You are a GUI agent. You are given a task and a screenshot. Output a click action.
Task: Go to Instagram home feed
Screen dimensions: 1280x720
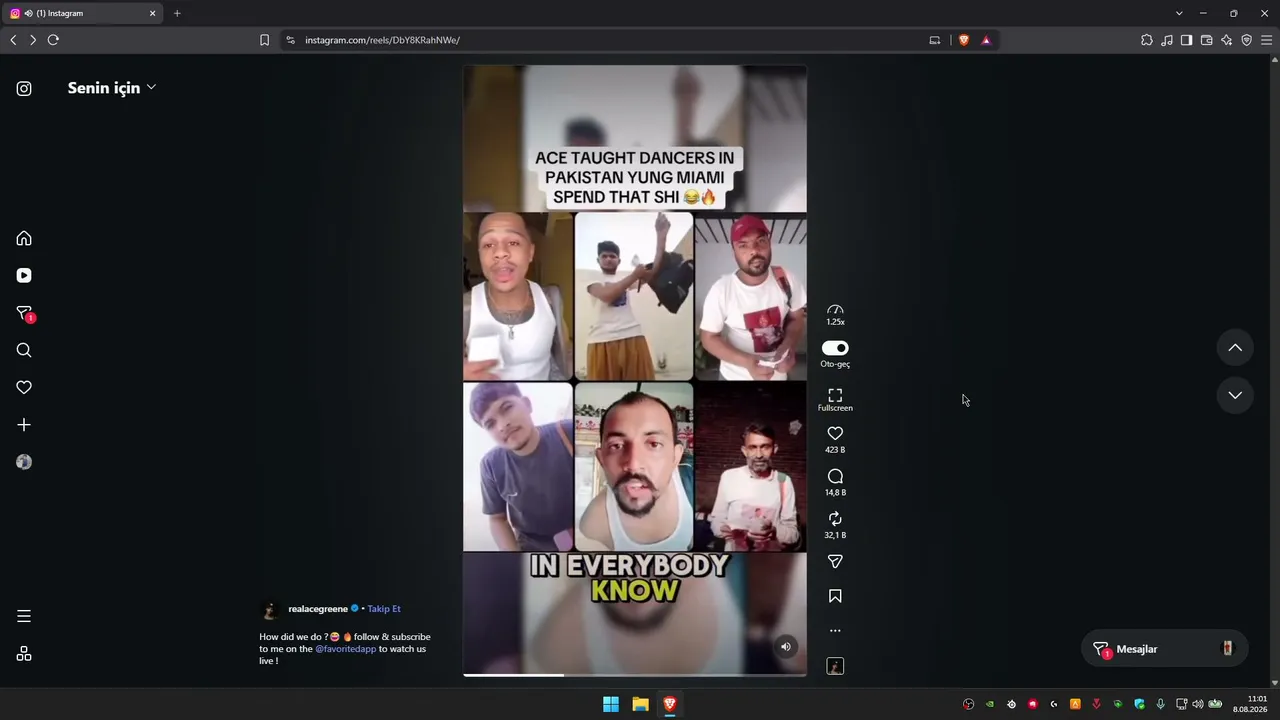[24, 238]
